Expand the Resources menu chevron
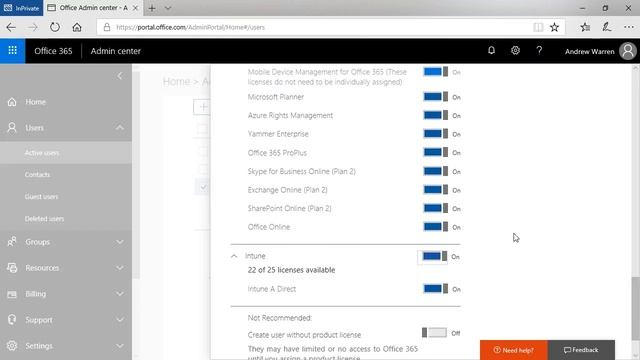This screenshot has width=640, height=360. click(120, 268)
